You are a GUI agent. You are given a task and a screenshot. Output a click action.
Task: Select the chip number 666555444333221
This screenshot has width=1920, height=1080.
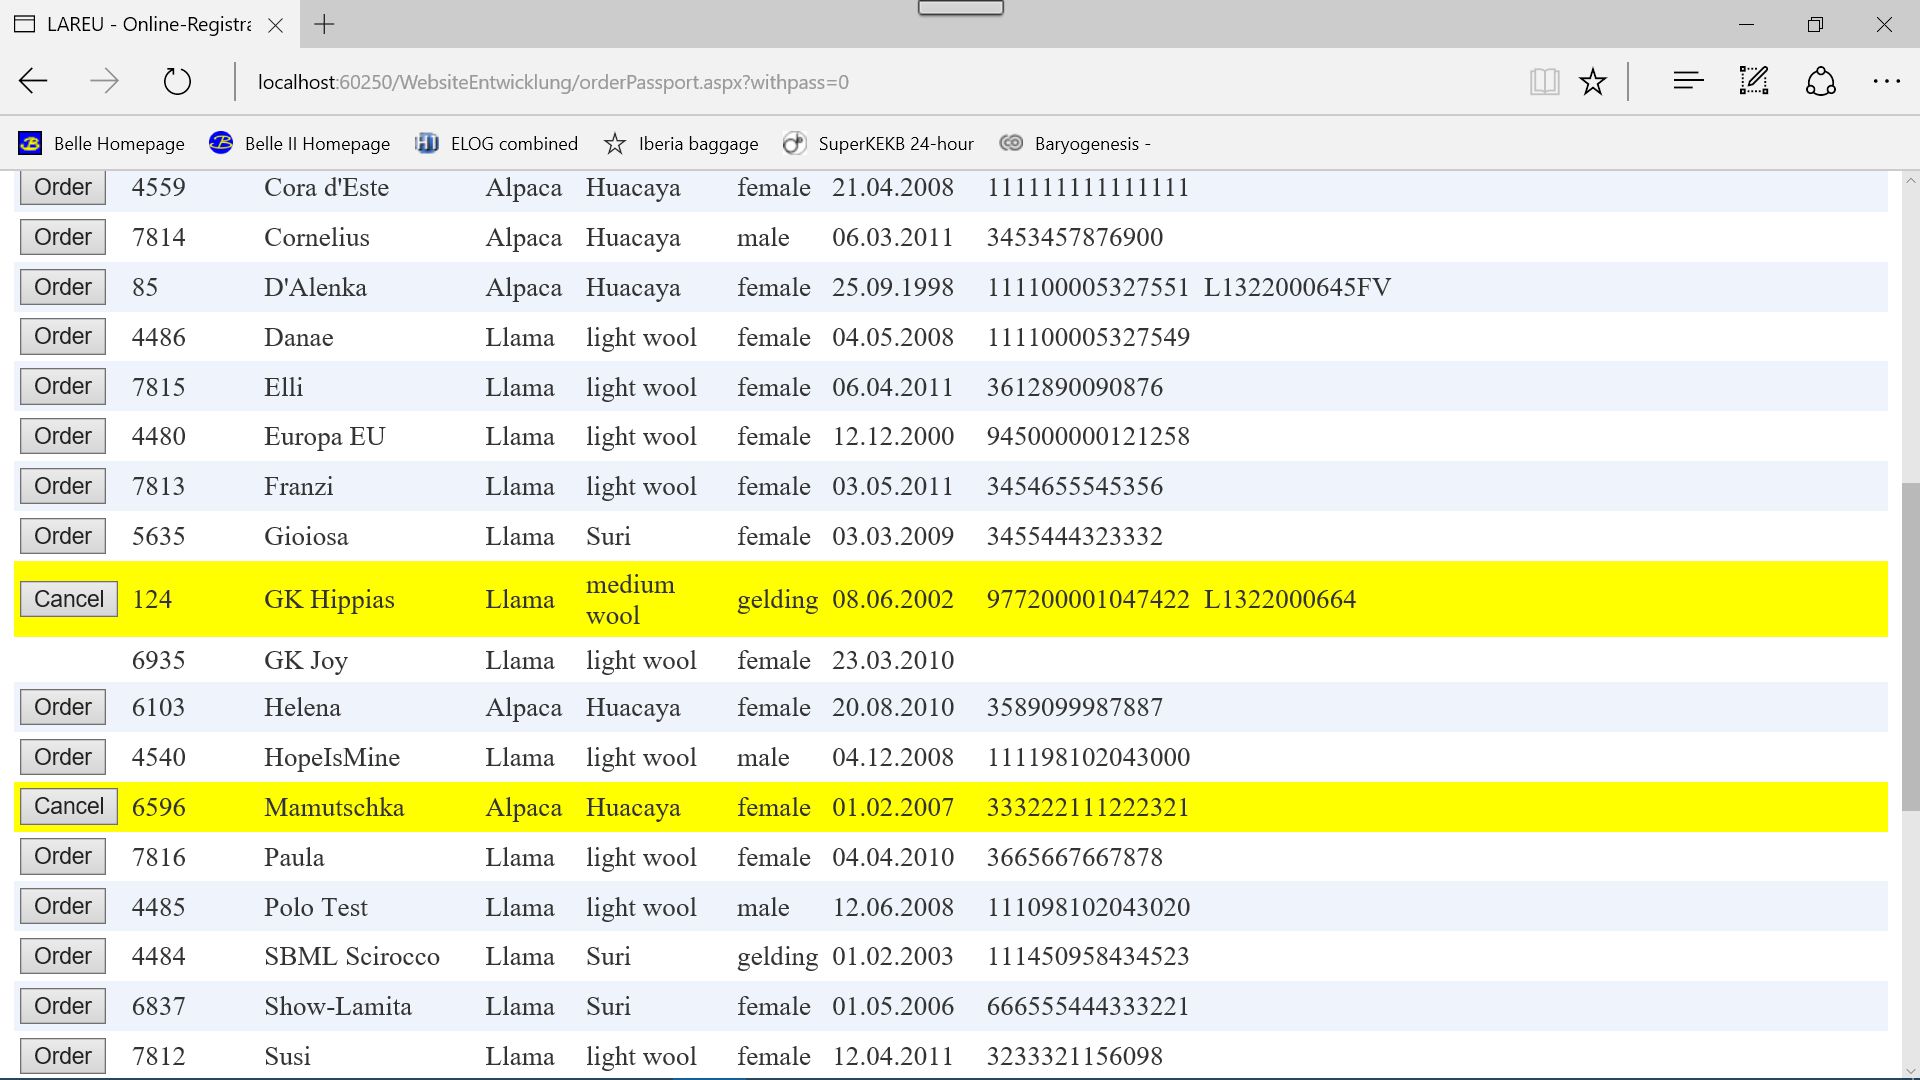click(1088, 1006)
